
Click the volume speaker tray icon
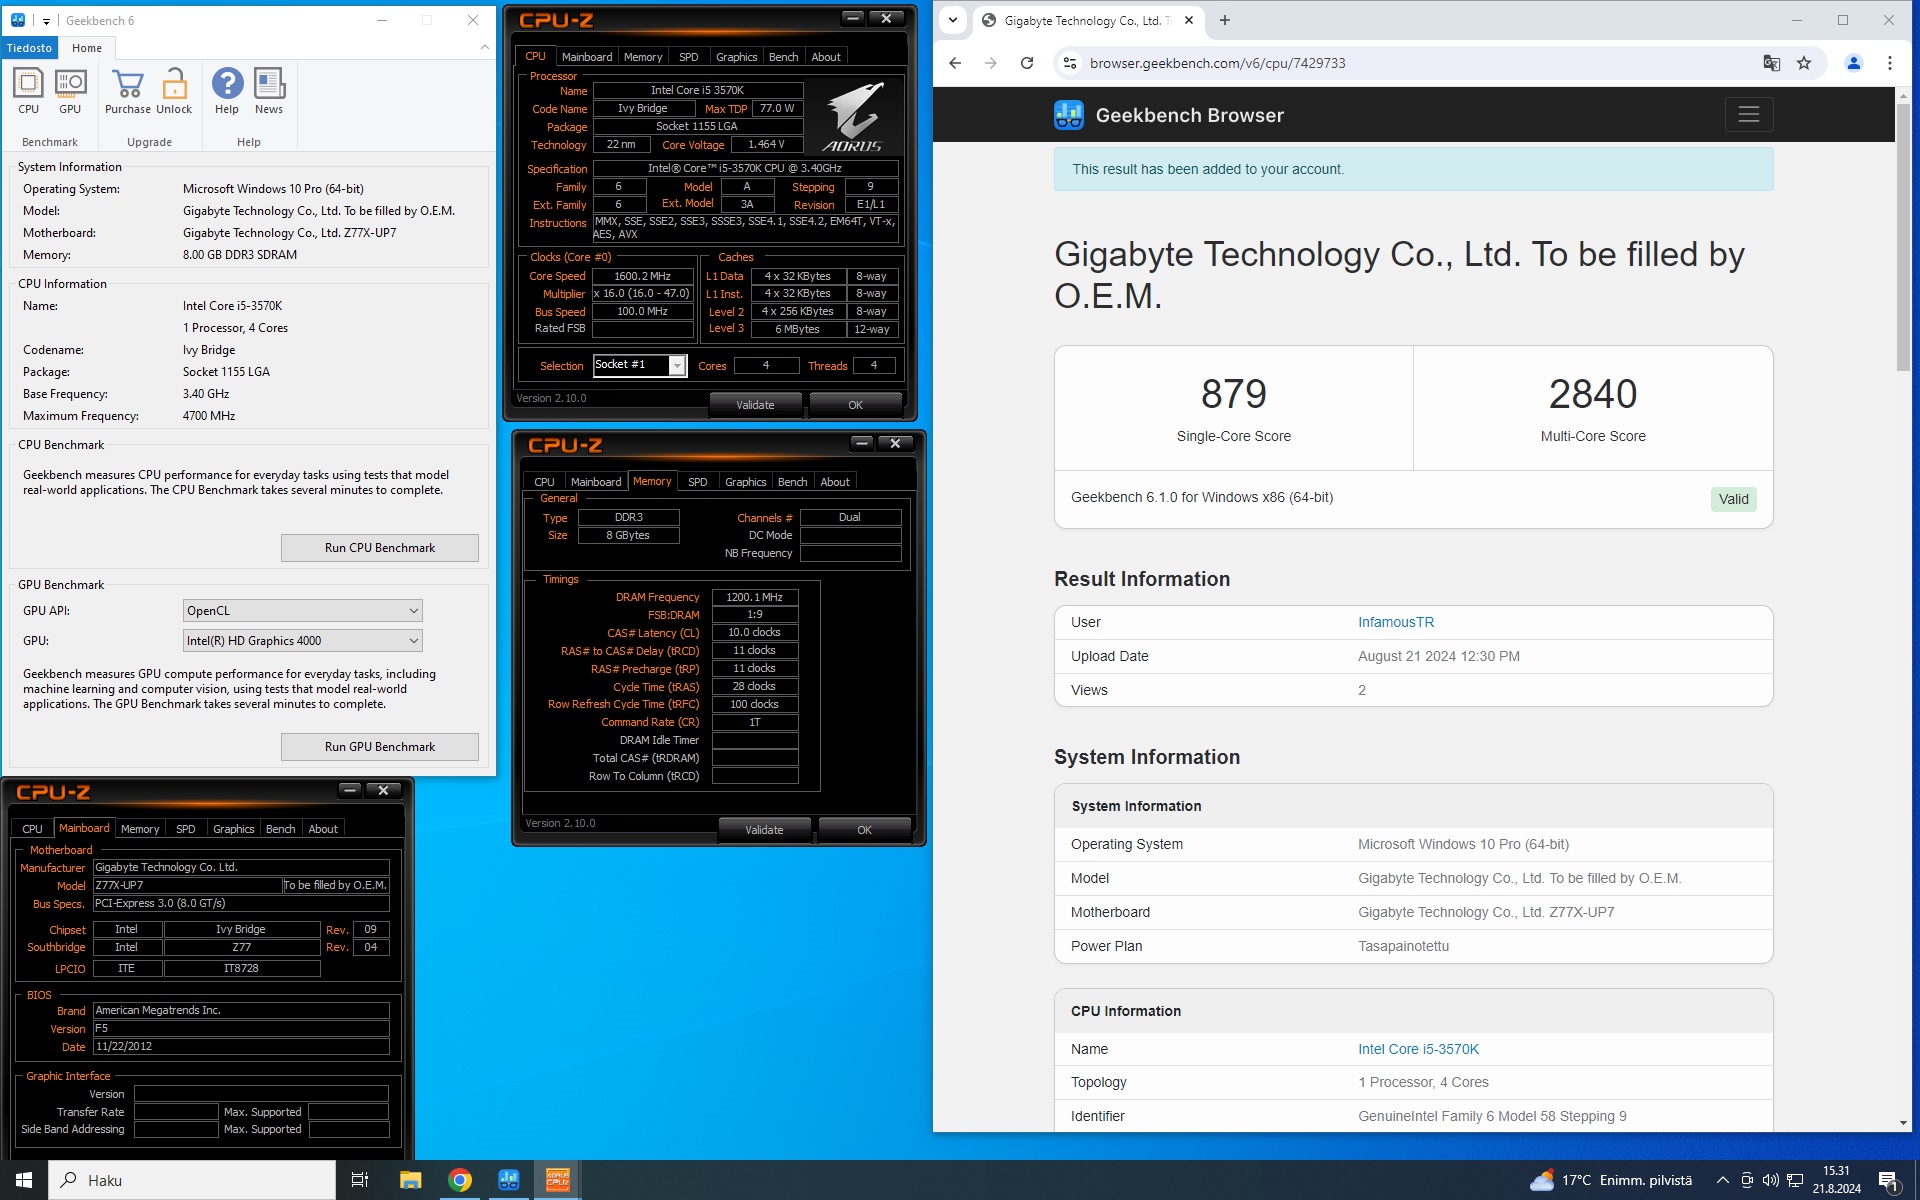click(x=1771, y=1180)
